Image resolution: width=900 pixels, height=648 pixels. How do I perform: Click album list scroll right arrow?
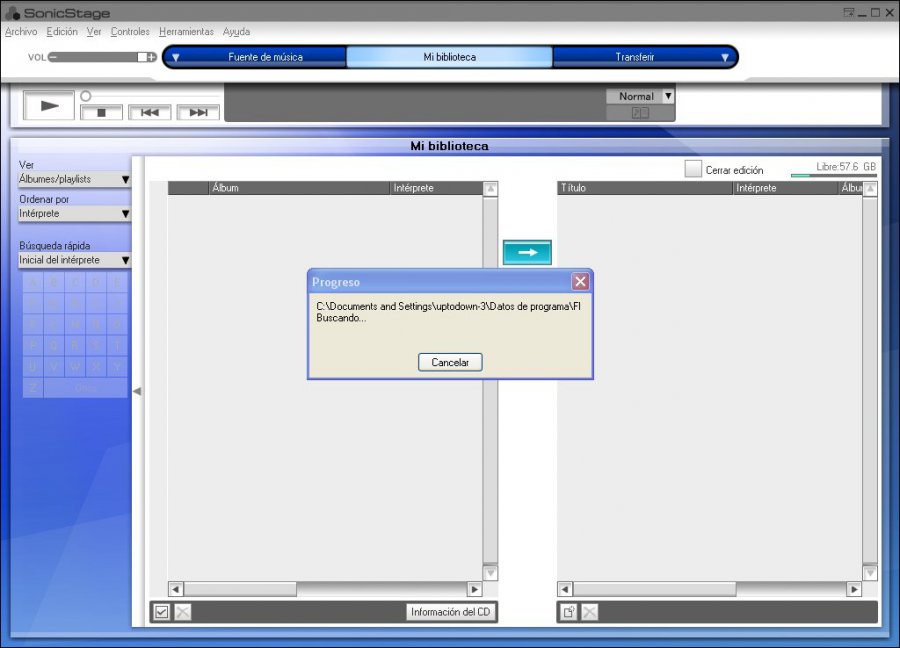click(475, 589)
